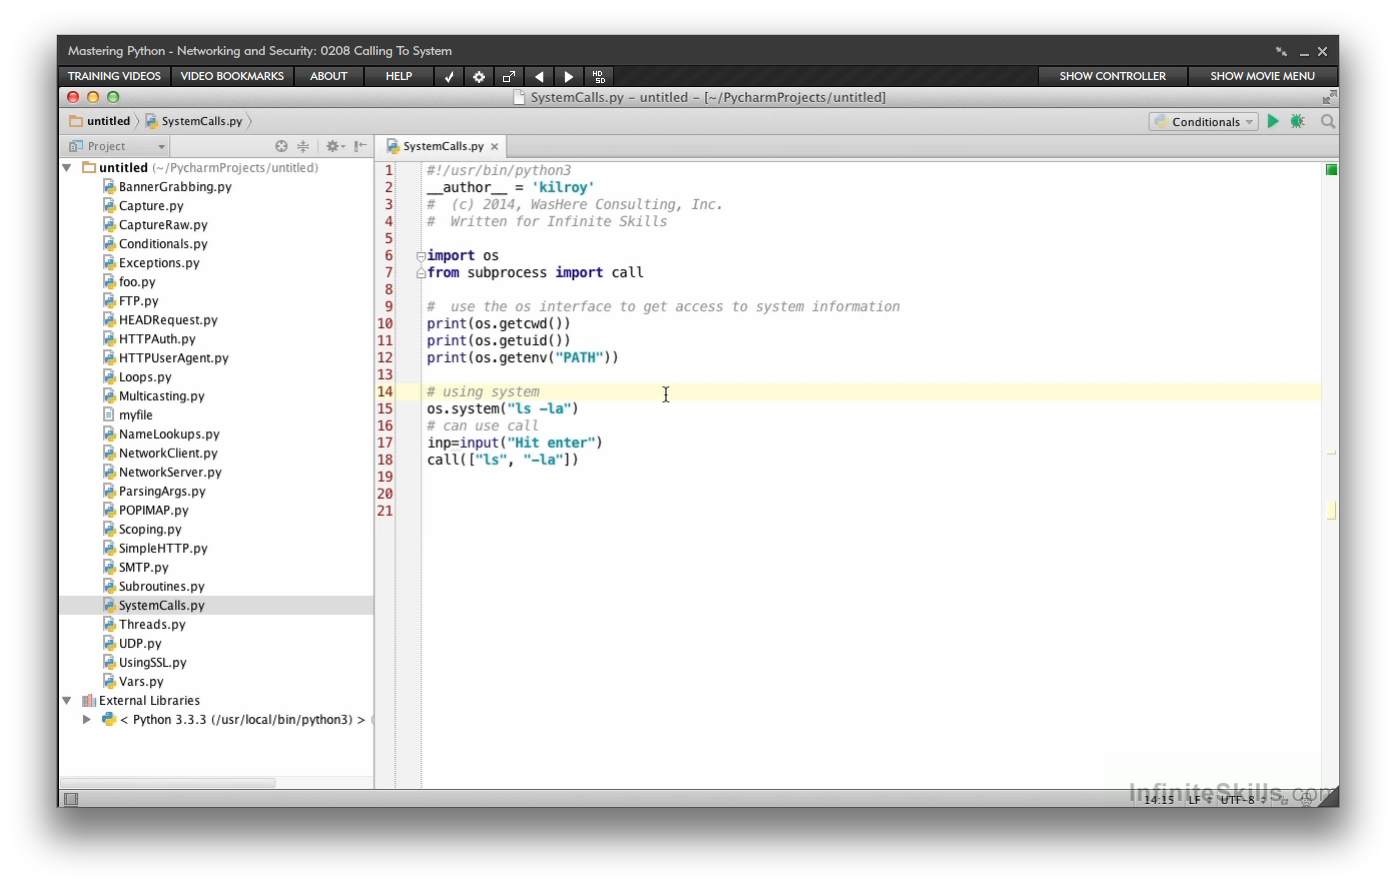Select Loops.py file
Screen dimensions: 1396x886
[145, 377]
